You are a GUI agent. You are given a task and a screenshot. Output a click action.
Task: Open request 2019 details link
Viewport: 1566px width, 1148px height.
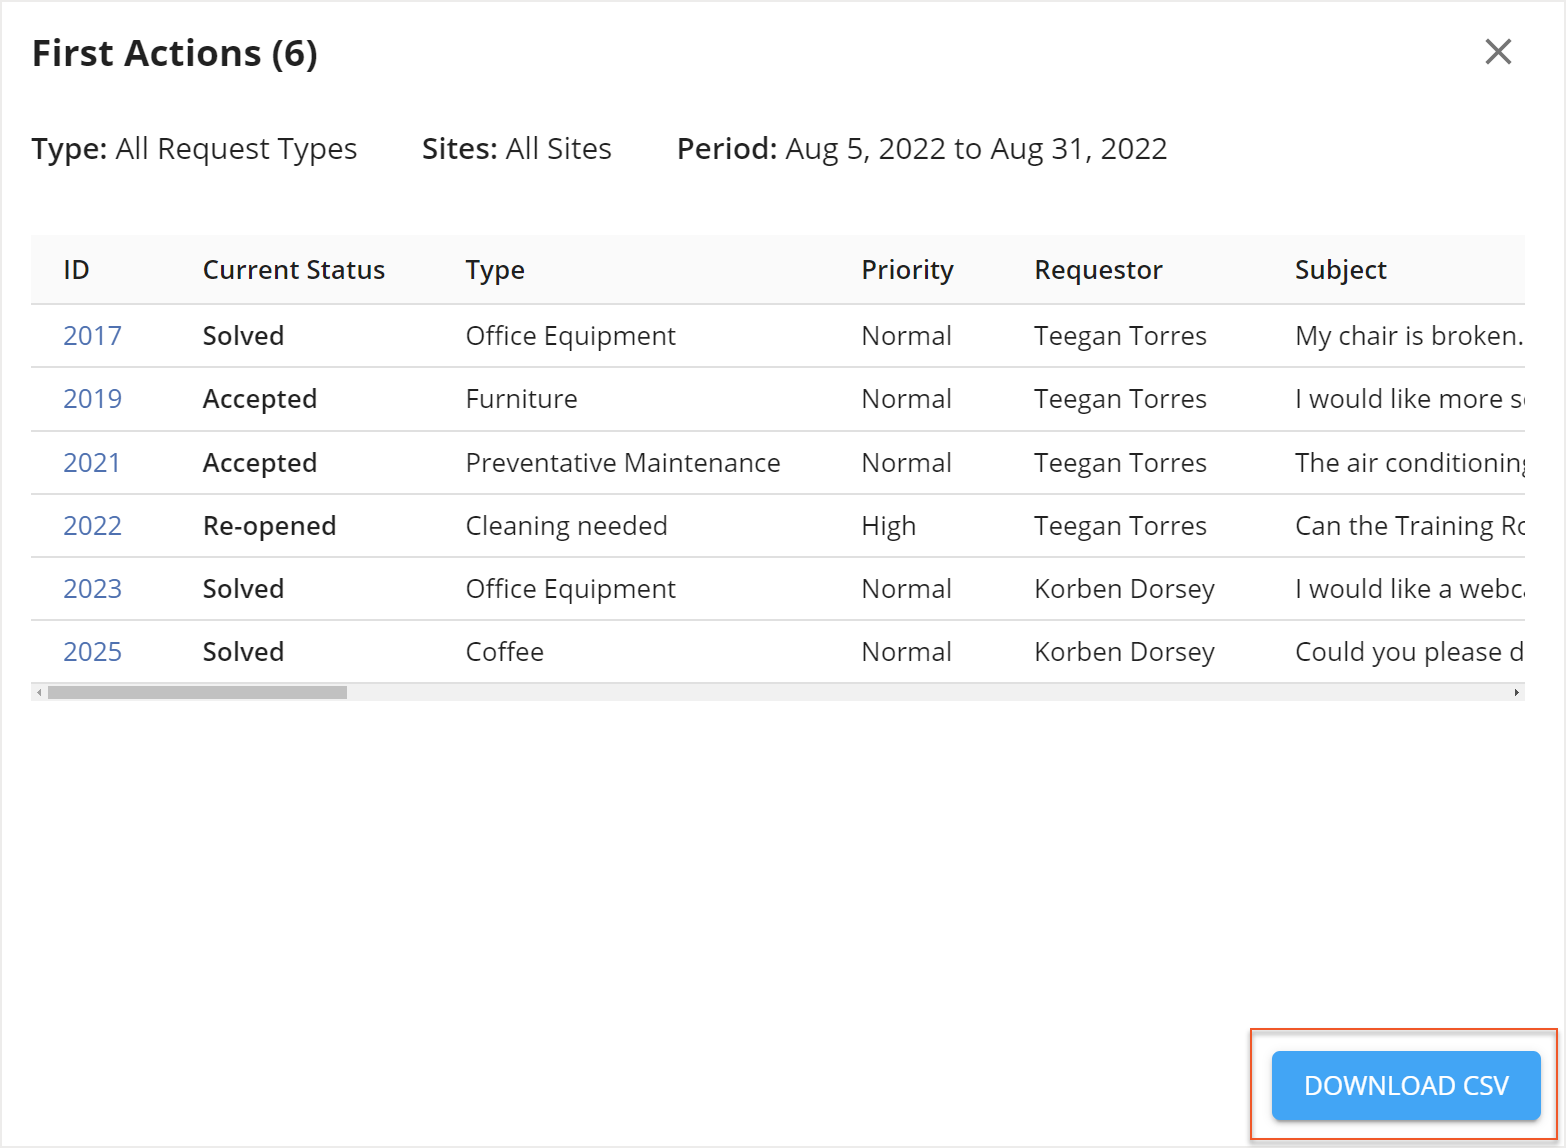(92, 398)
